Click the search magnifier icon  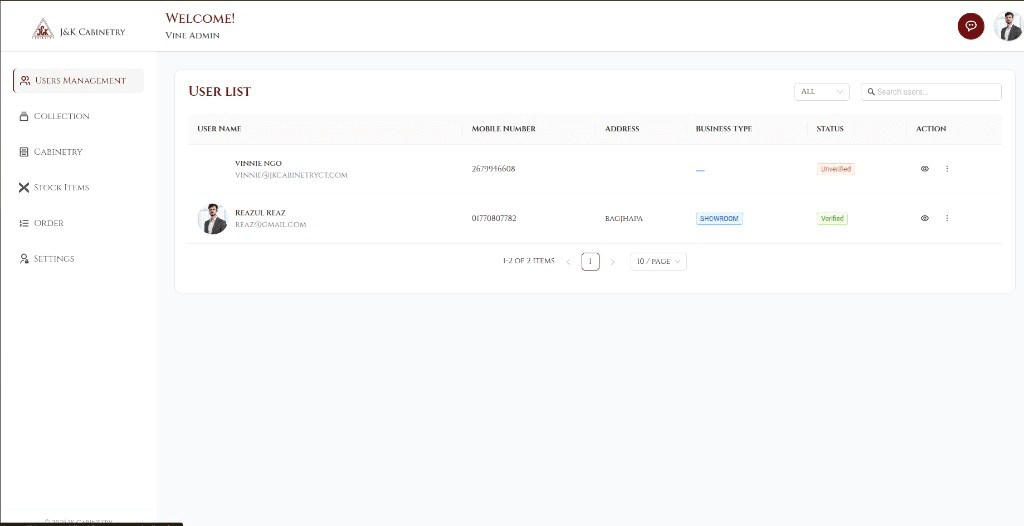pyautogui.click(x=871, y=92)
